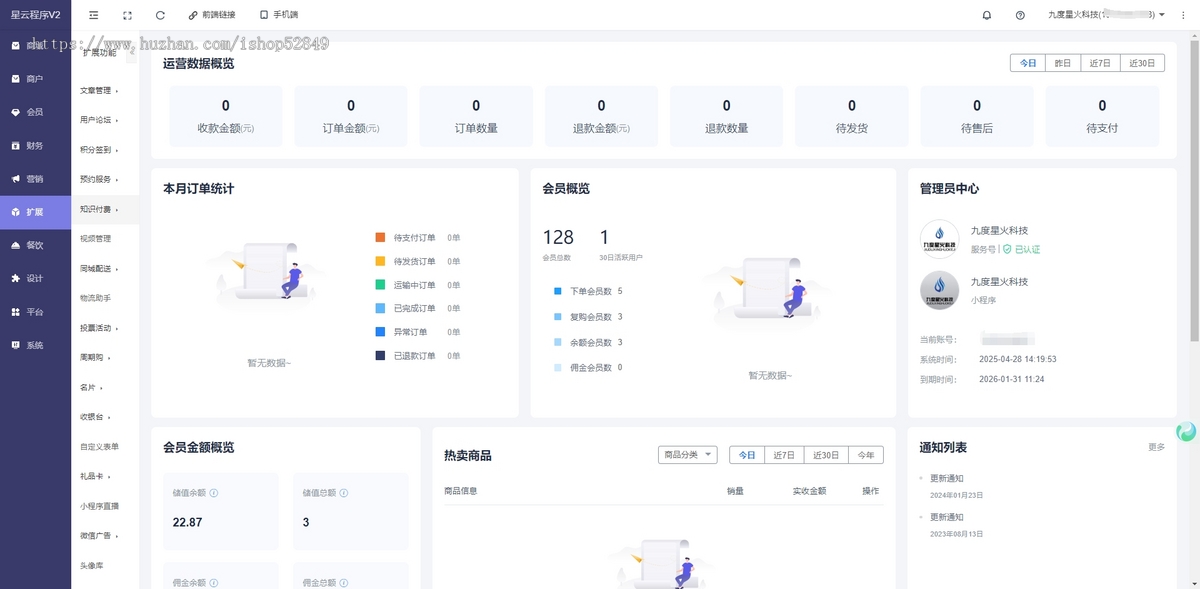Open the 手机端 mobile preview button
The width and height of the screenshot is (1200, 589).
coord(279,15)
